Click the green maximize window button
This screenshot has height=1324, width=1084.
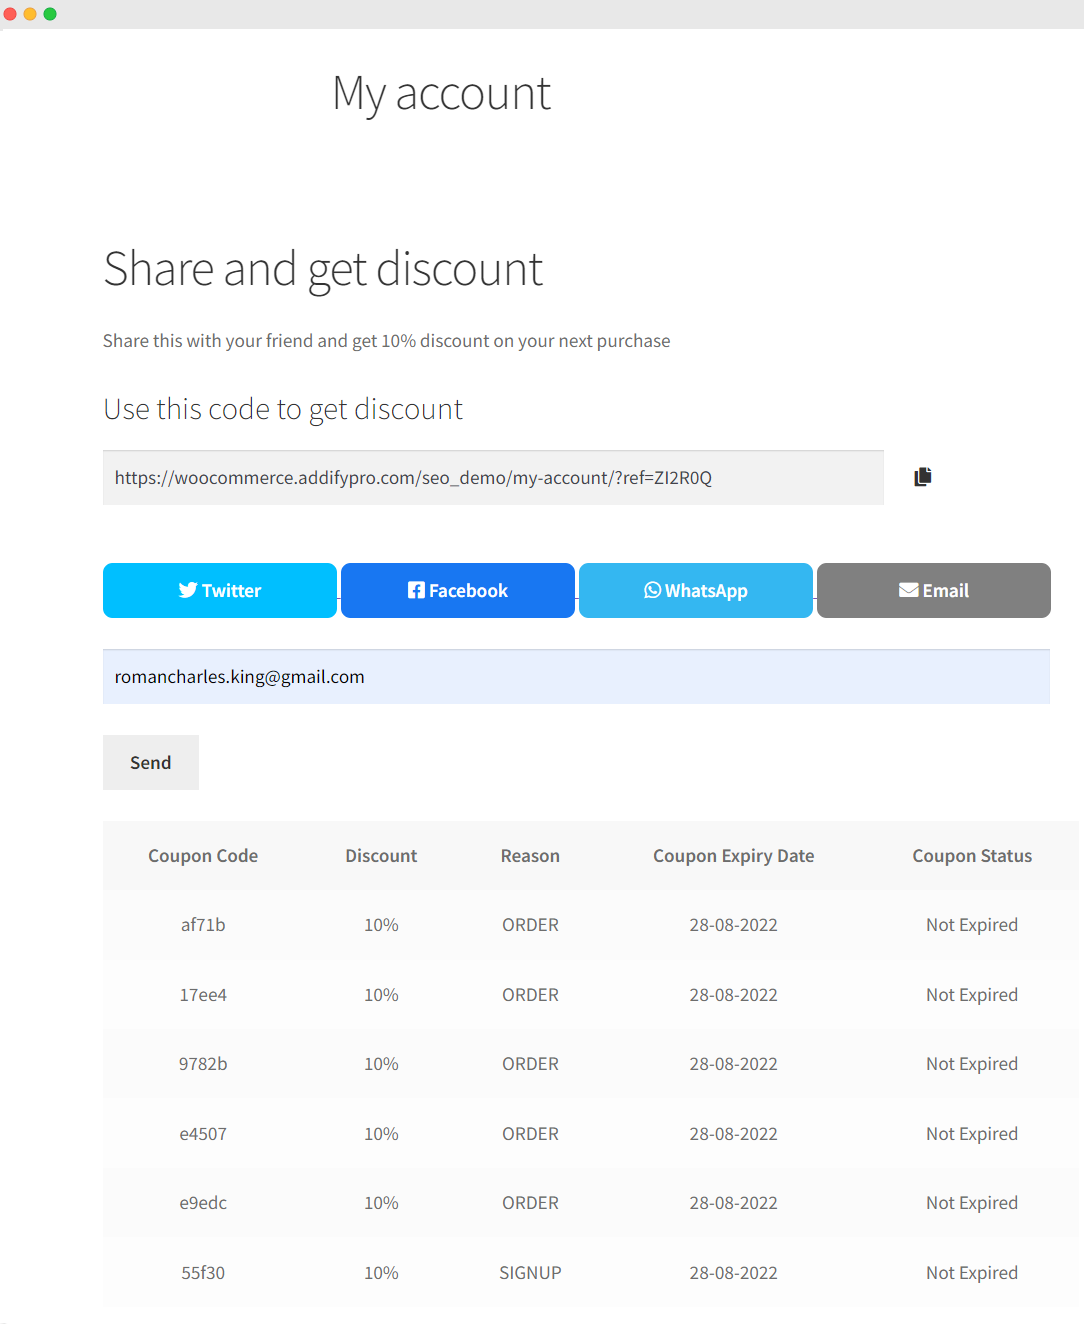click(x=50, y=14)
